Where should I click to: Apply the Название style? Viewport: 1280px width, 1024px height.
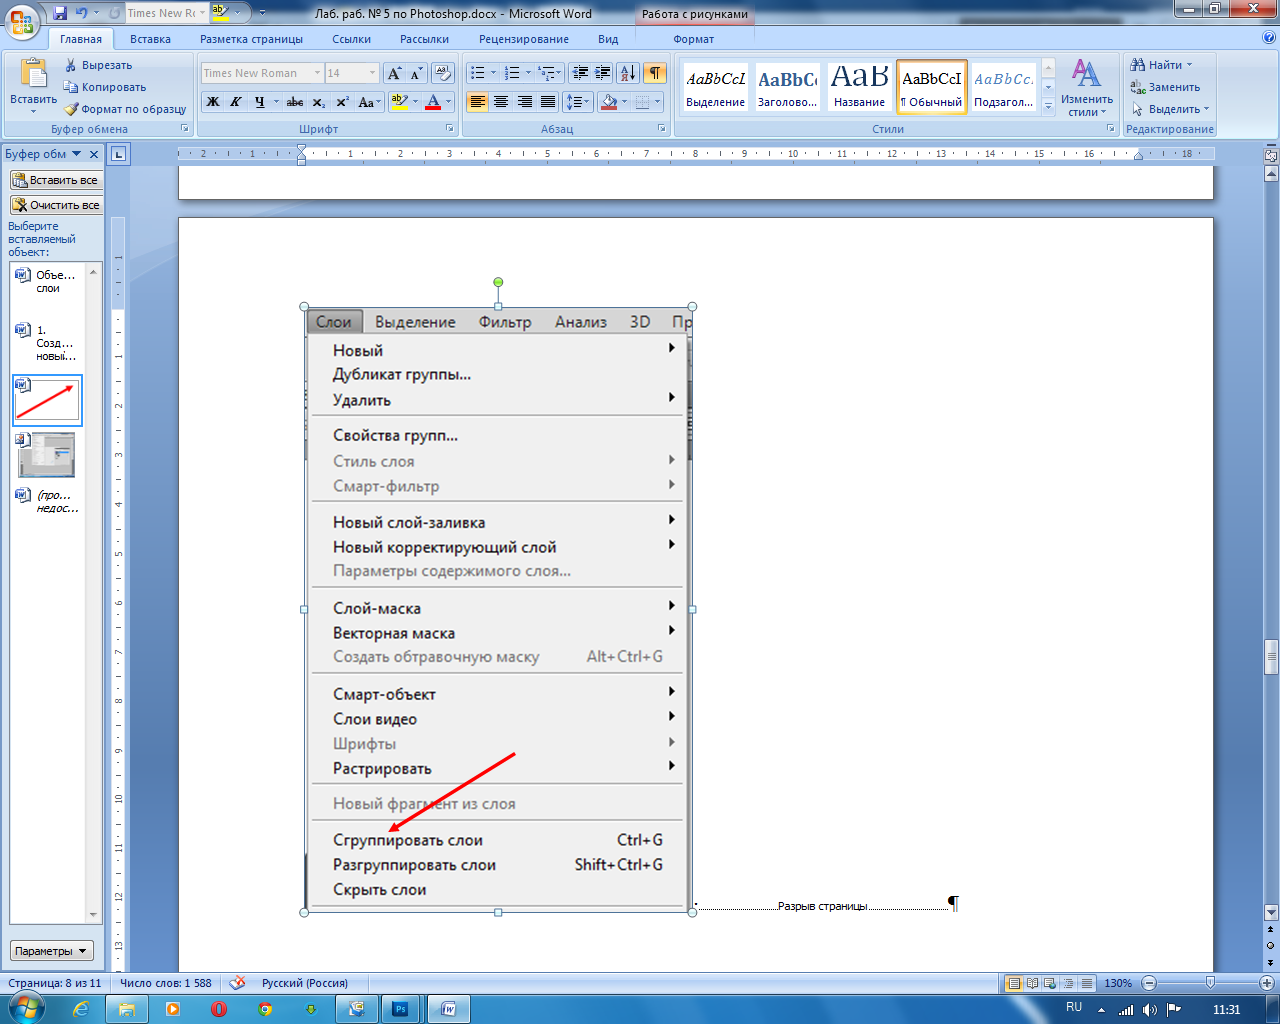[x=859, y=87]
